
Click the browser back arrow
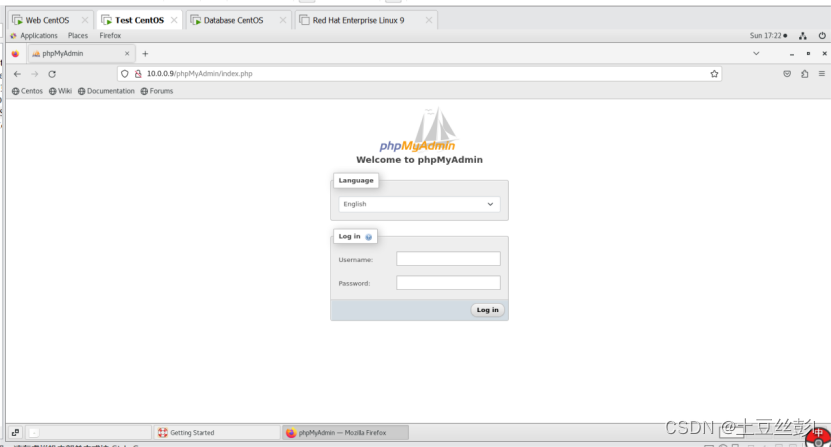(17, 74)
